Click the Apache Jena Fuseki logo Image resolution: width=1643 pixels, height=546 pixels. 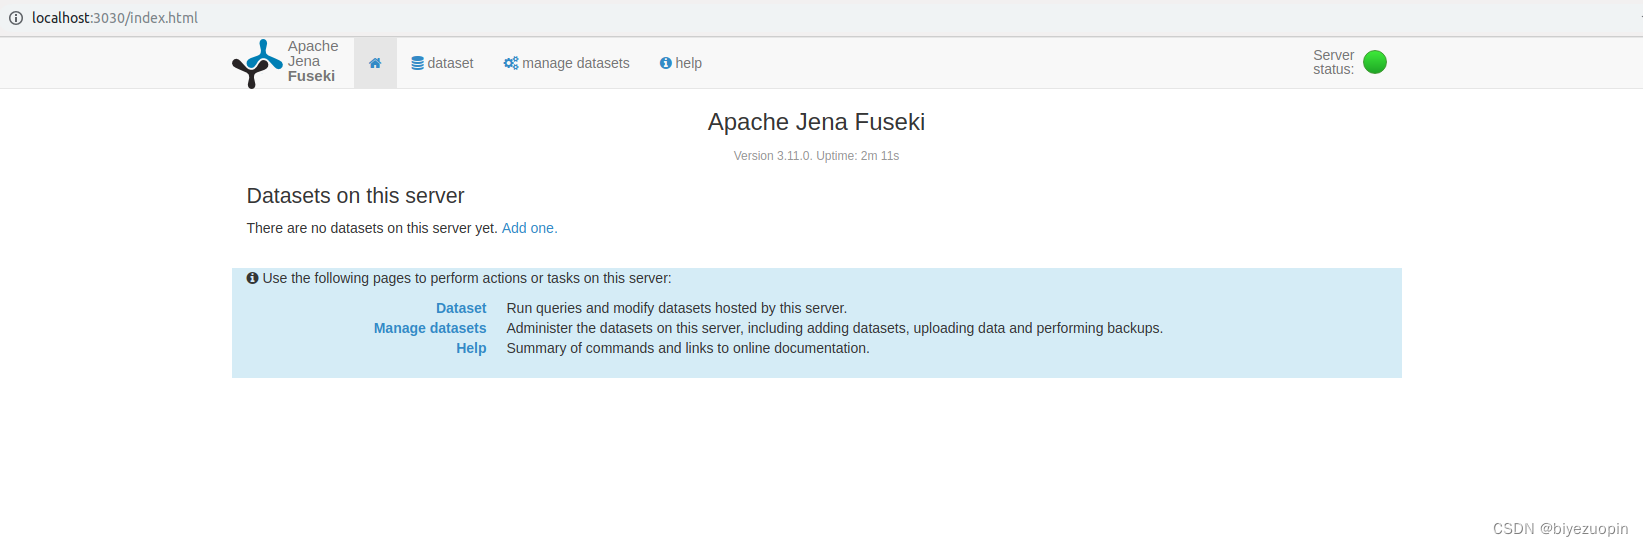tap(257, 63)
